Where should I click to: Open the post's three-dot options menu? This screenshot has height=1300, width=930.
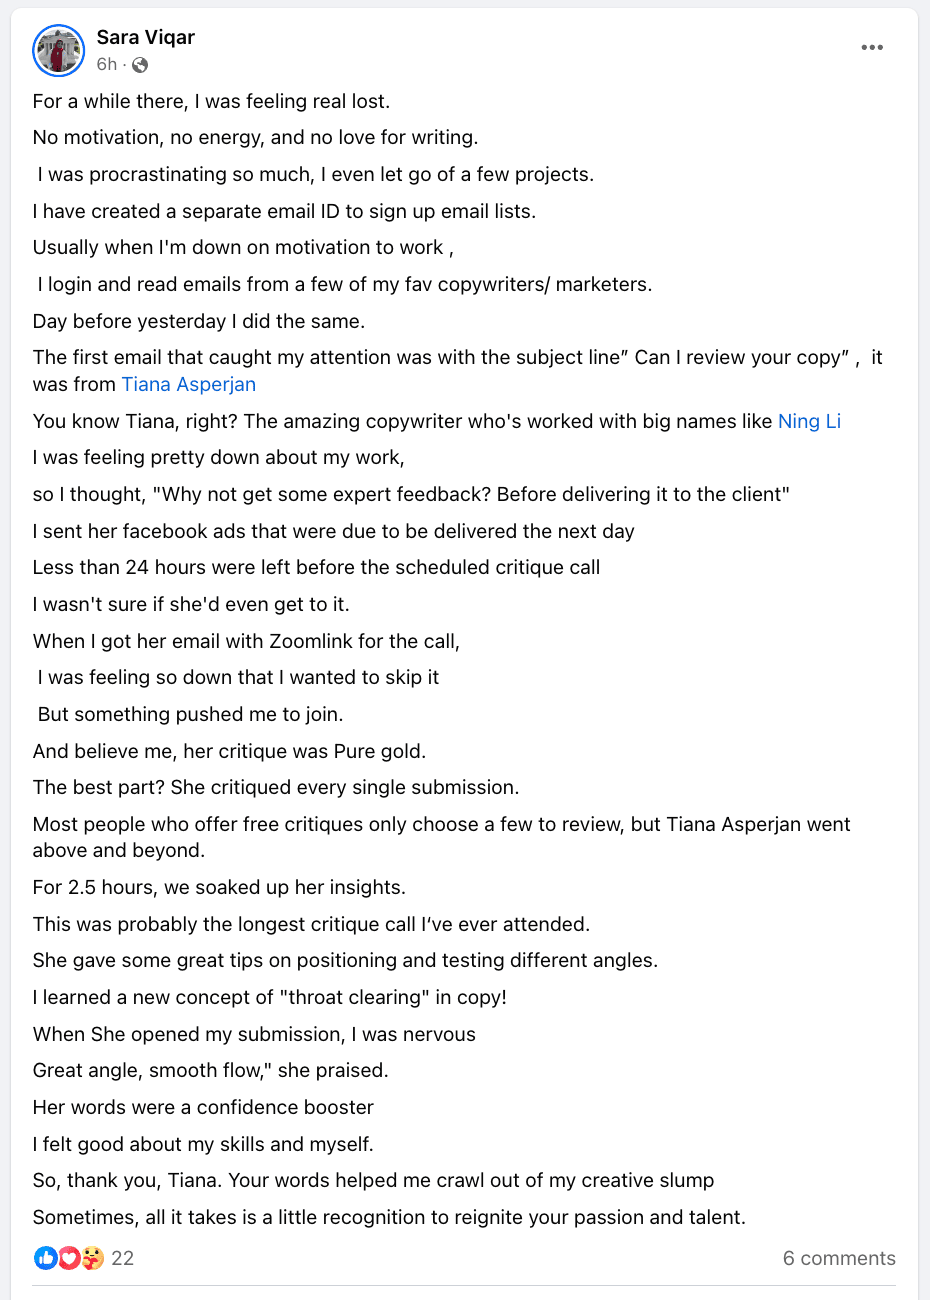pyautogui.click(x=872, y=48)
